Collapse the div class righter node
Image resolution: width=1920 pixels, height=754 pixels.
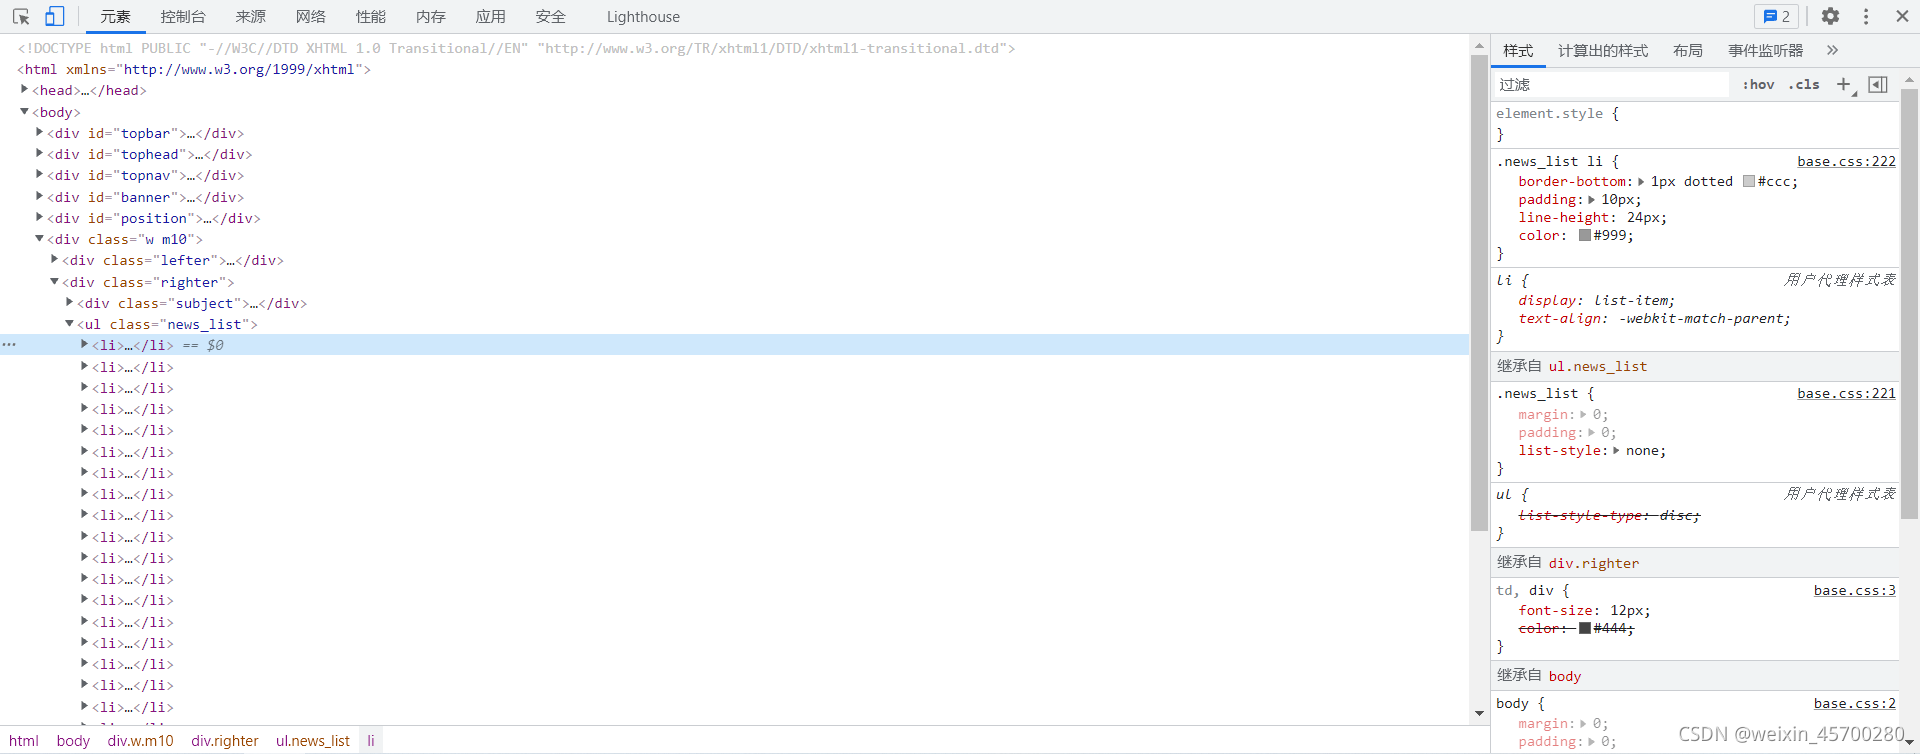[55, 282]
